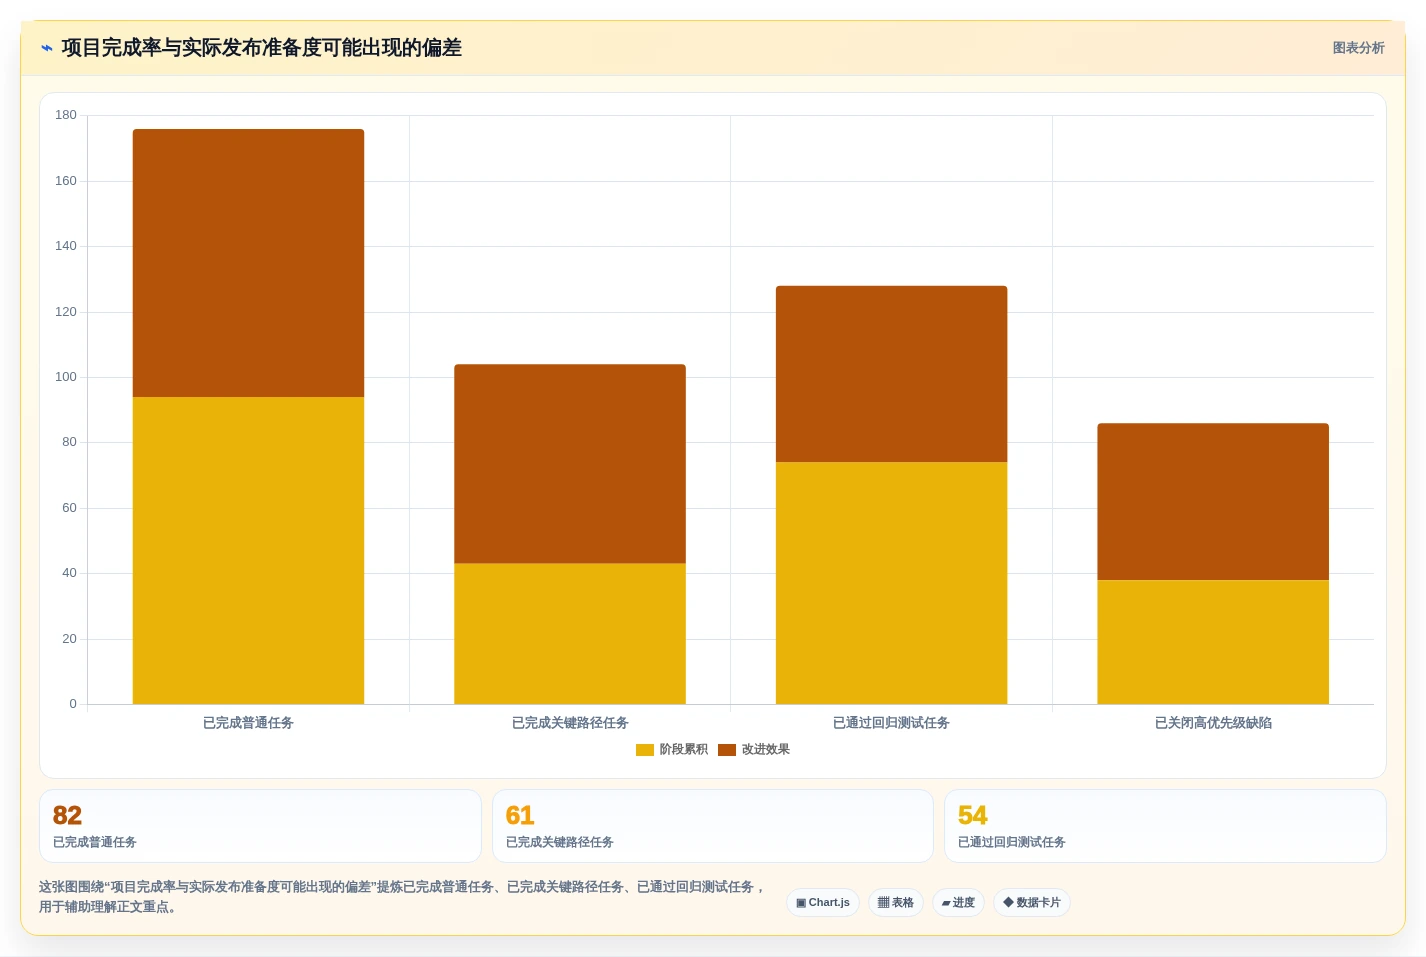Click the blue lightning icon beside title
Viewport: 1426px width, 957px height.
[x=47, y=48]
